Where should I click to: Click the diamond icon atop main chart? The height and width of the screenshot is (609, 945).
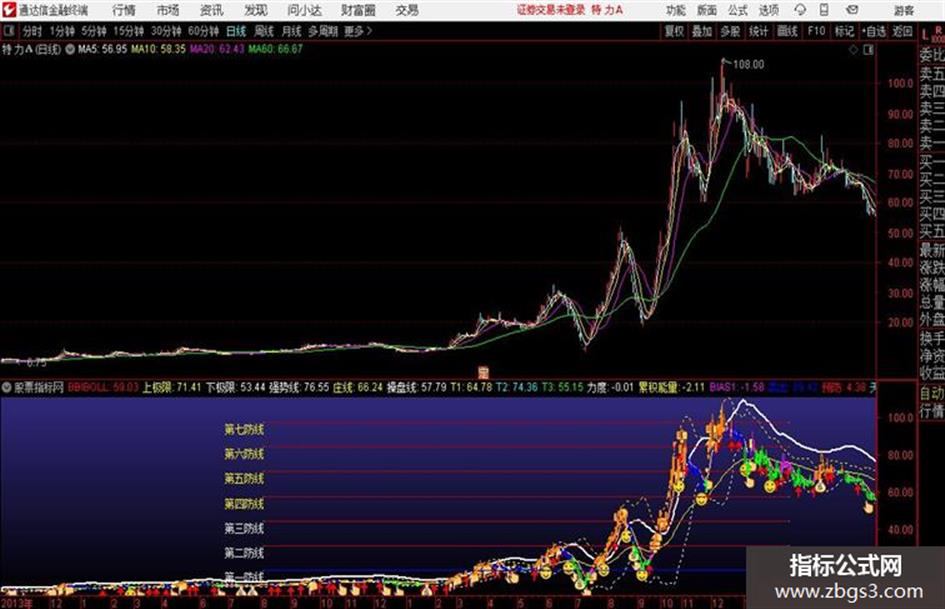(853, 50)
